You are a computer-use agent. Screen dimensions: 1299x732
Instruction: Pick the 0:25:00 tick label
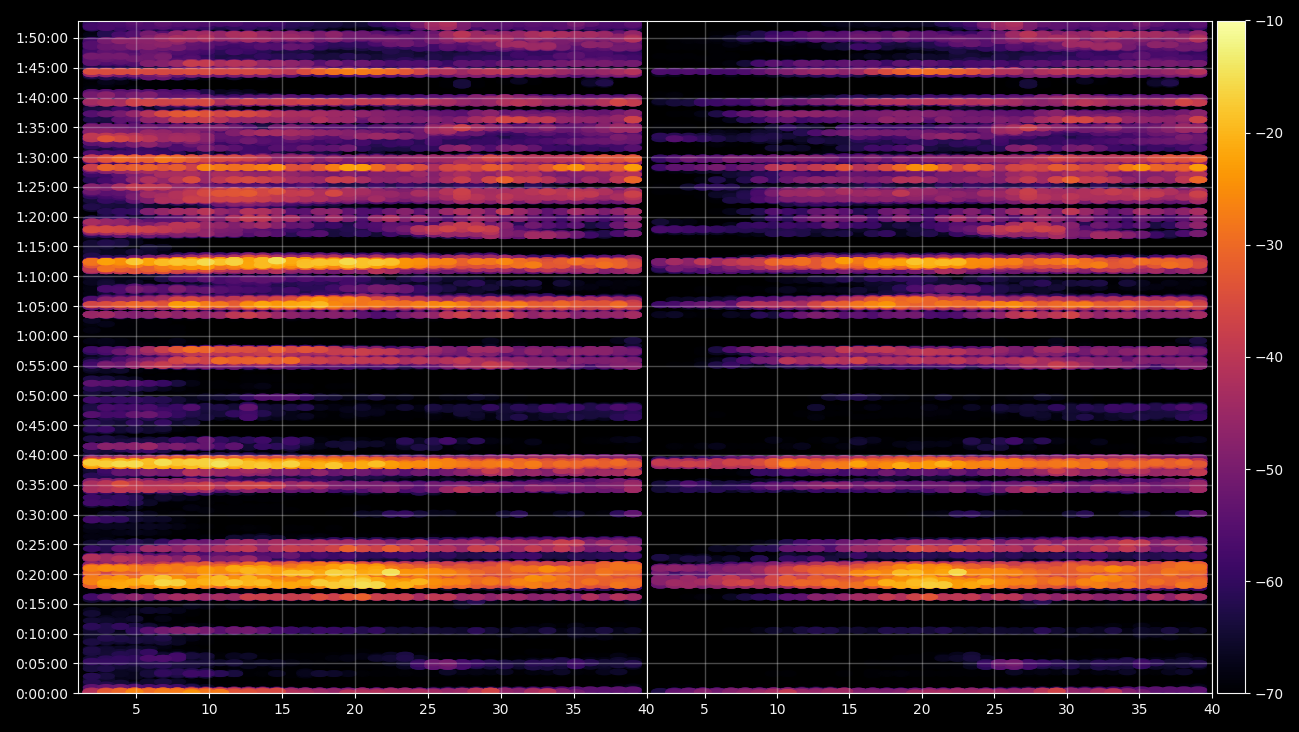[x=43, y=545]
